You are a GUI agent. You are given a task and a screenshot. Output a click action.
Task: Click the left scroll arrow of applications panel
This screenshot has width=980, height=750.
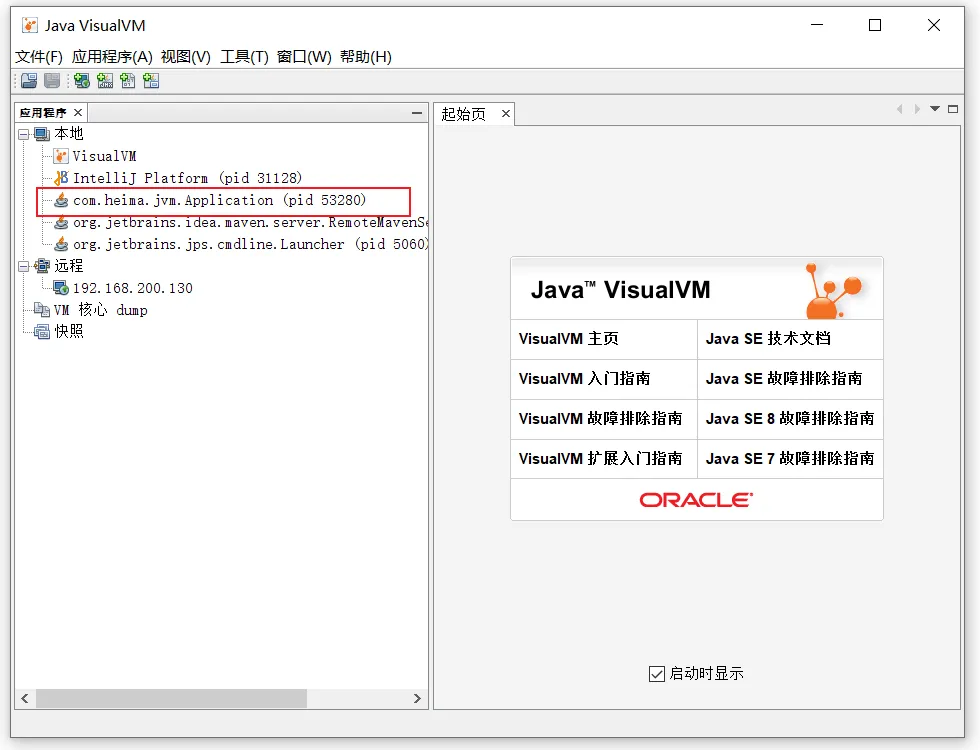[25, 698]
